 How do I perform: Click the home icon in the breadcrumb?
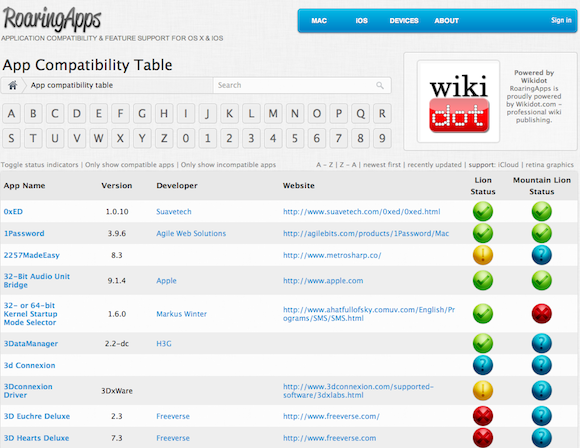point(13,85)
